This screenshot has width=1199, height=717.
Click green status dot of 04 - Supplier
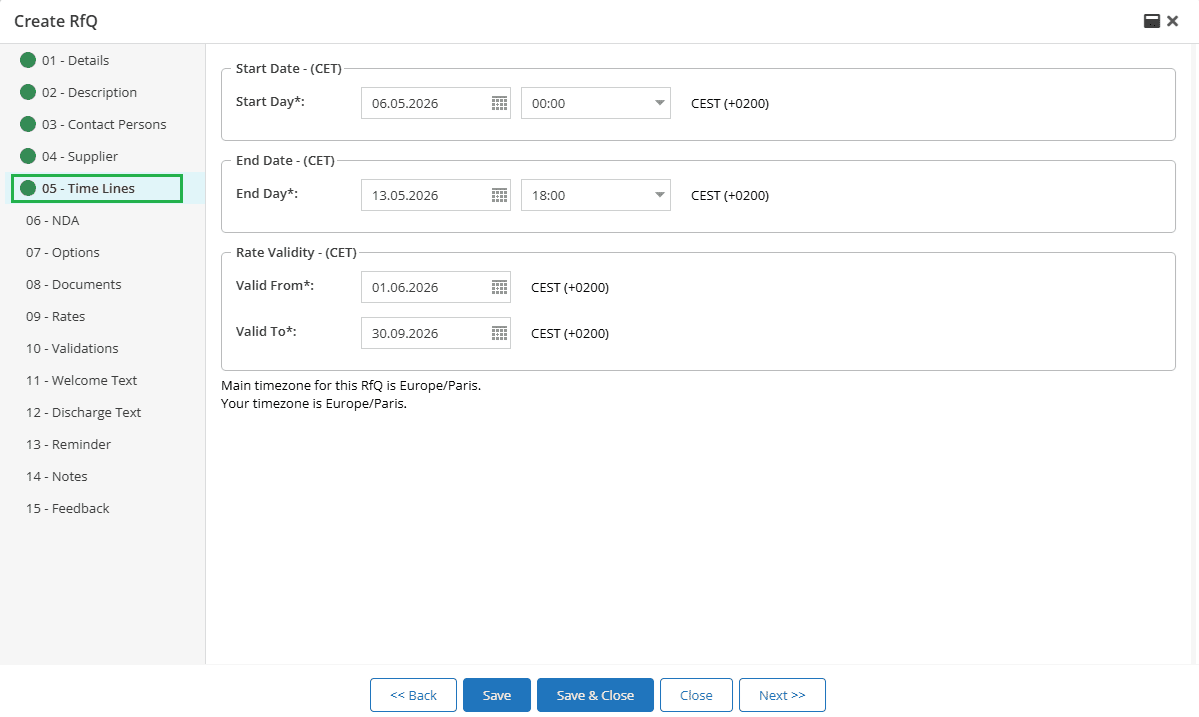coord(28,156)
